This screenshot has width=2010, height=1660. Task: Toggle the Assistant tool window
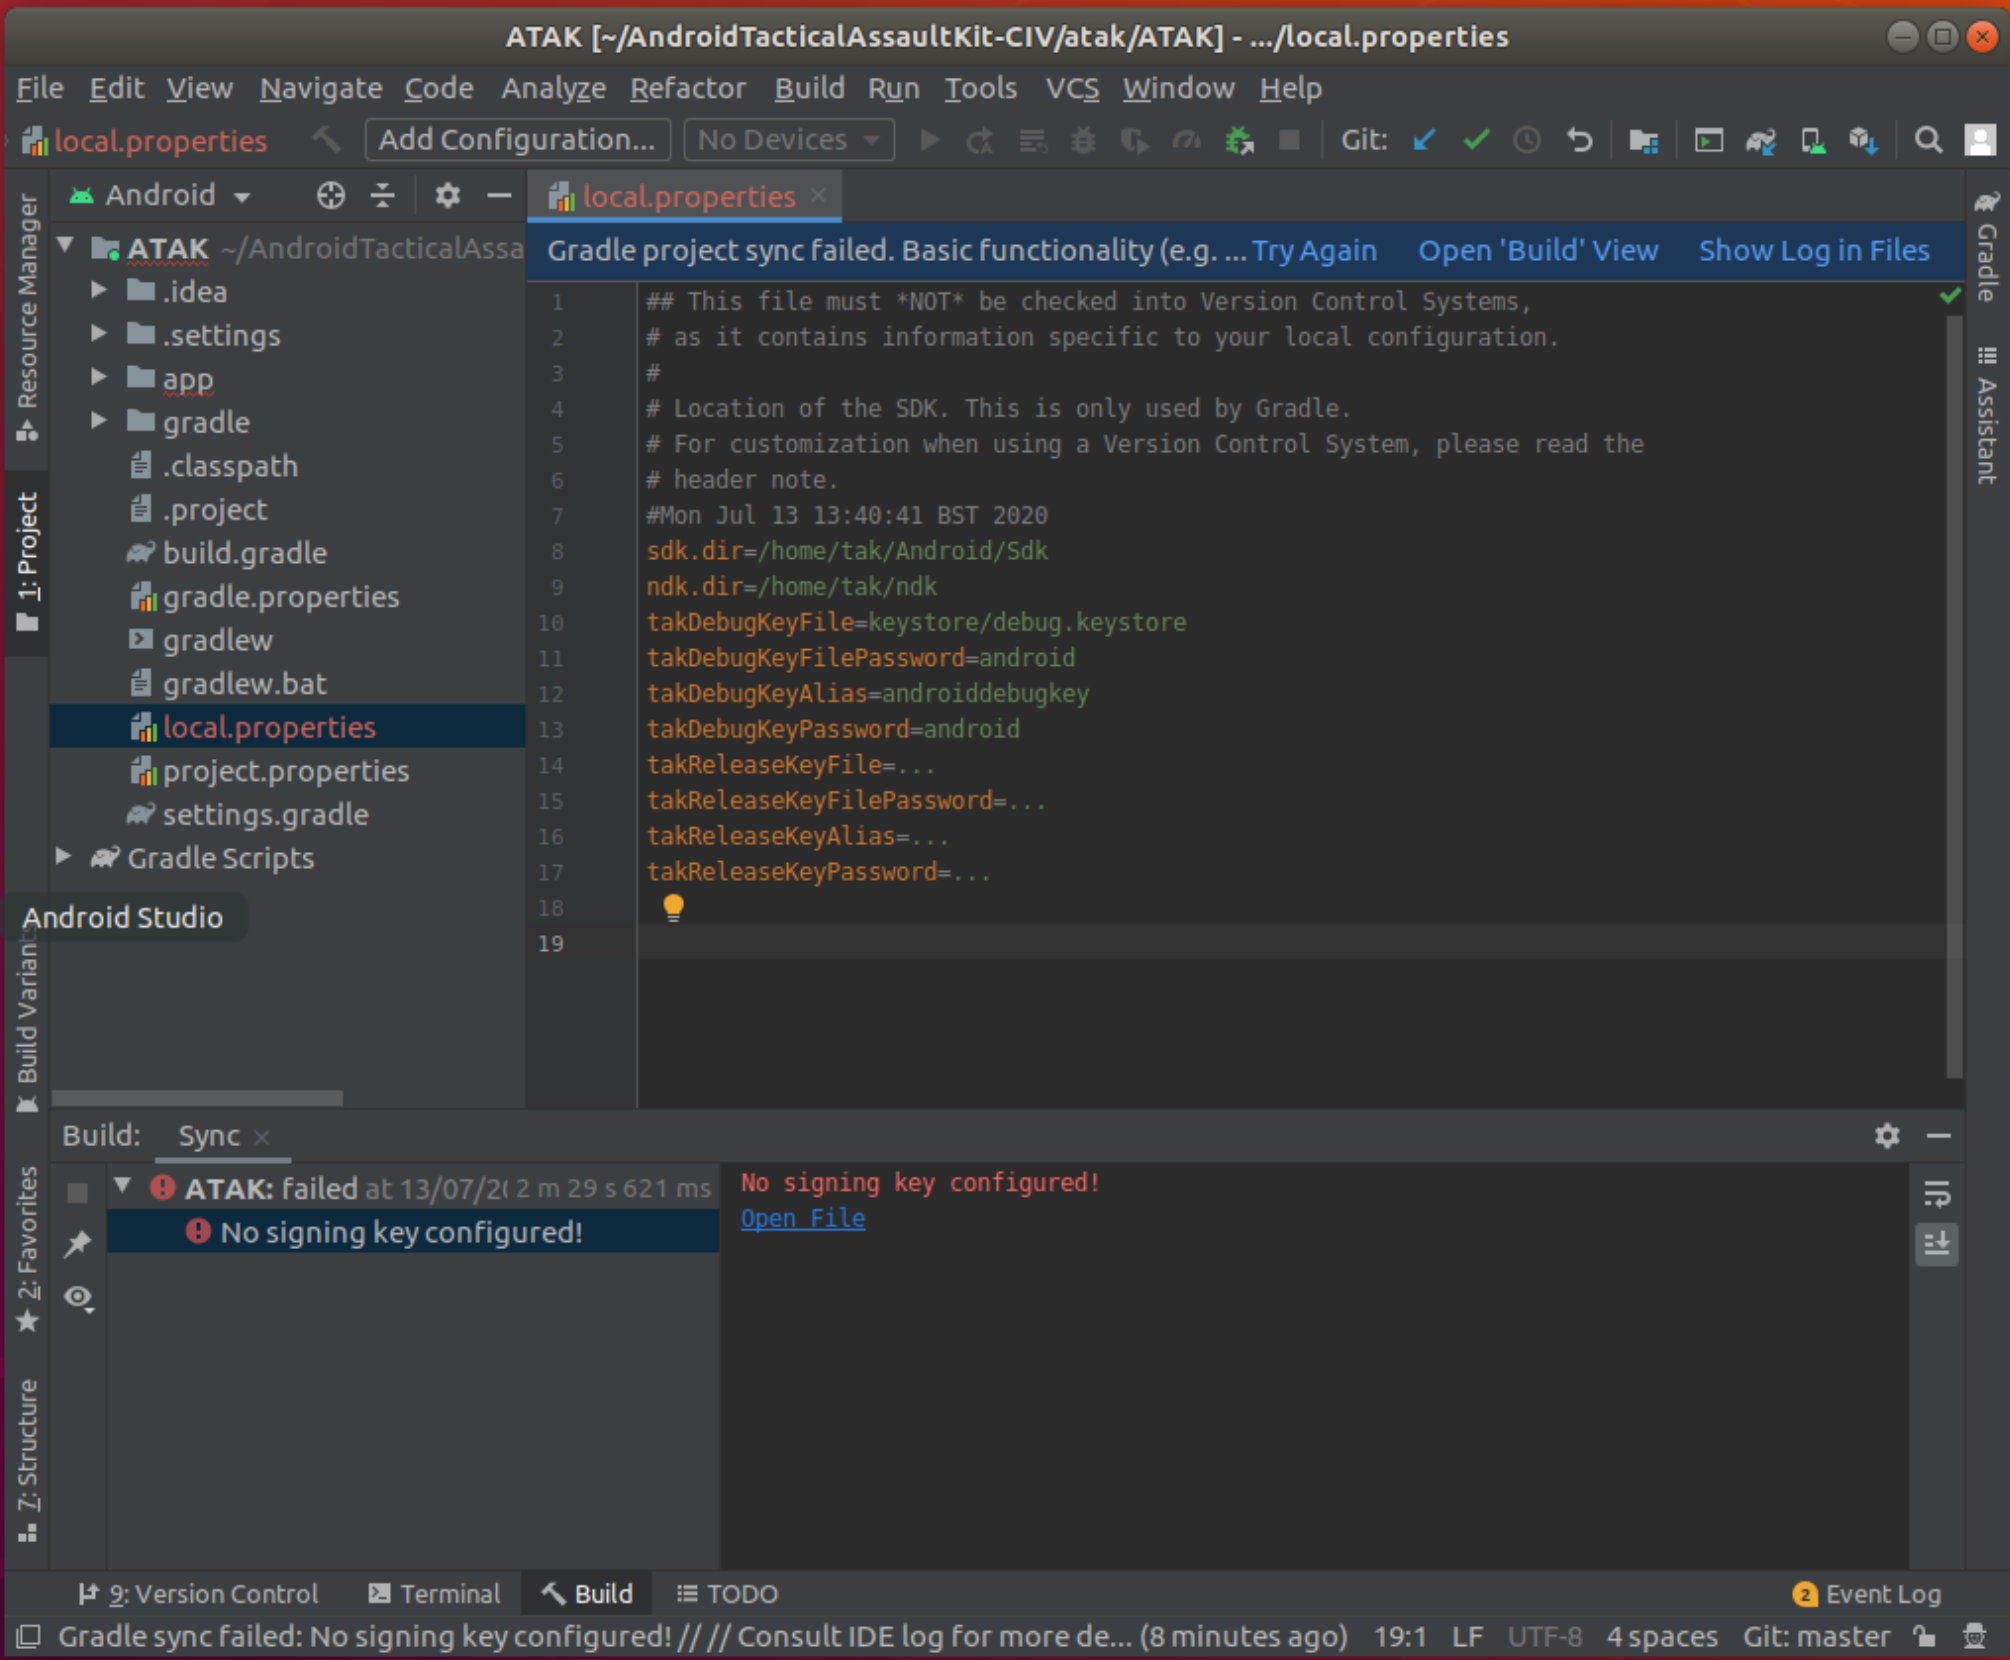1988,414
